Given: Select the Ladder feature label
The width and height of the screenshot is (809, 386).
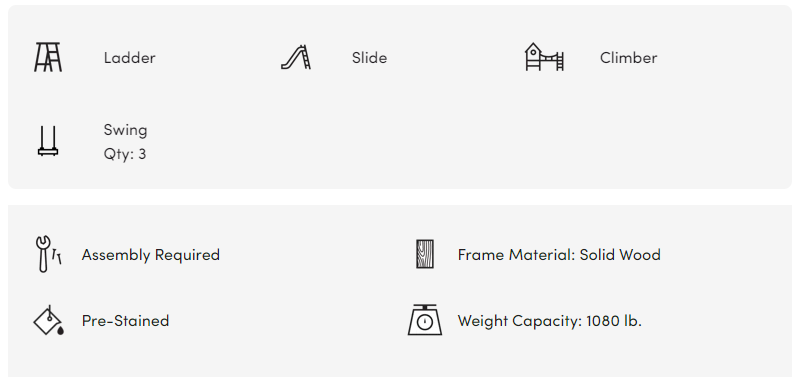Looking at the screenshot, I should click(x=130, y=58).
